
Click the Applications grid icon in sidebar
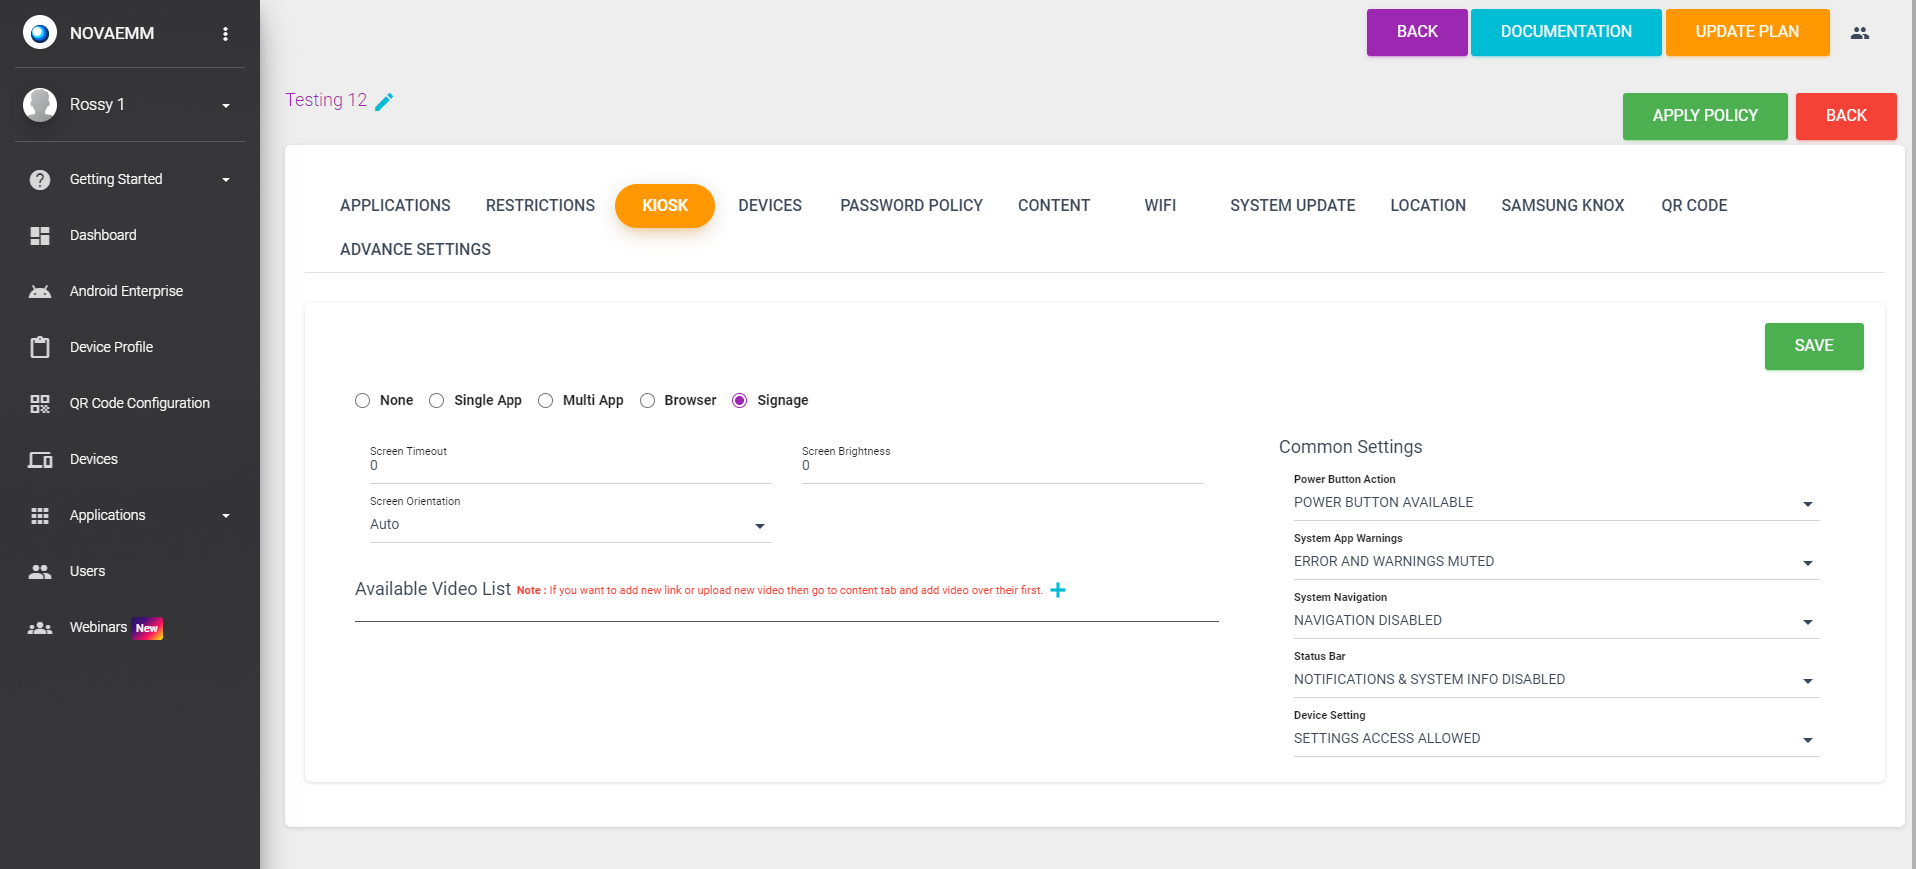pos(40,516)
